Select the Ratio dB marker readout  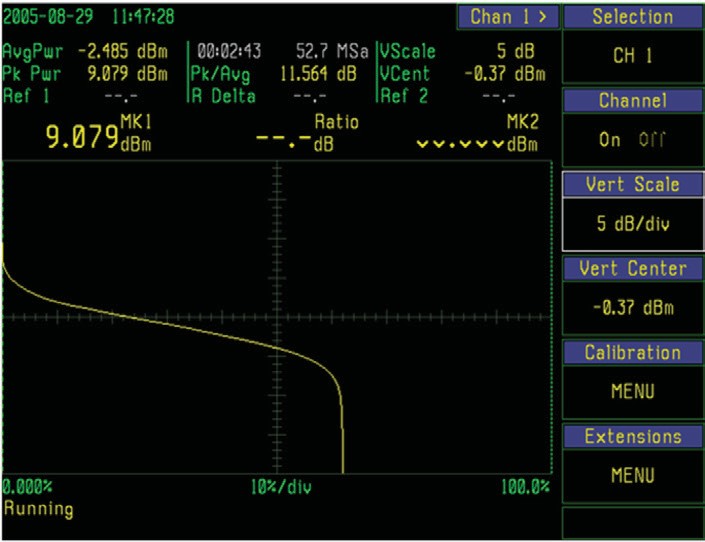click(x=308, y=133)
